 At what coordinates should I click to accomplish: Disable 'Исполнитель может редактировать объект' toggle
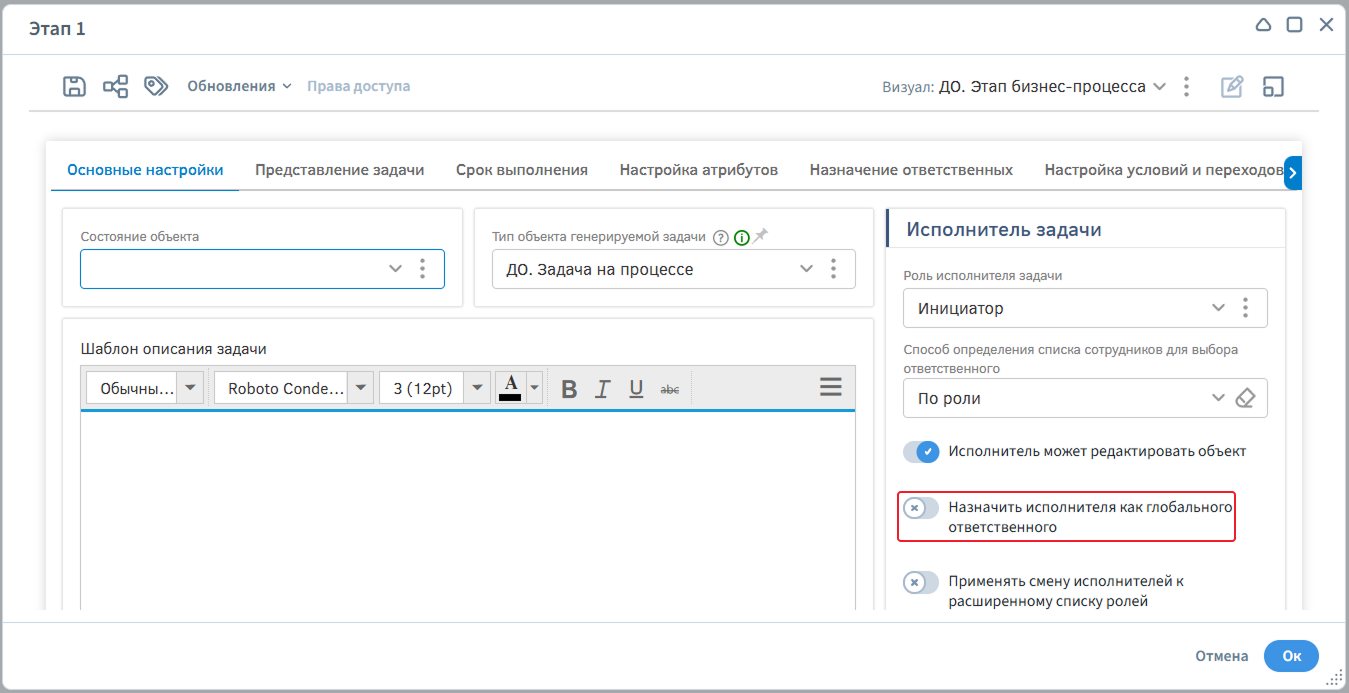(x=921, y=452)
